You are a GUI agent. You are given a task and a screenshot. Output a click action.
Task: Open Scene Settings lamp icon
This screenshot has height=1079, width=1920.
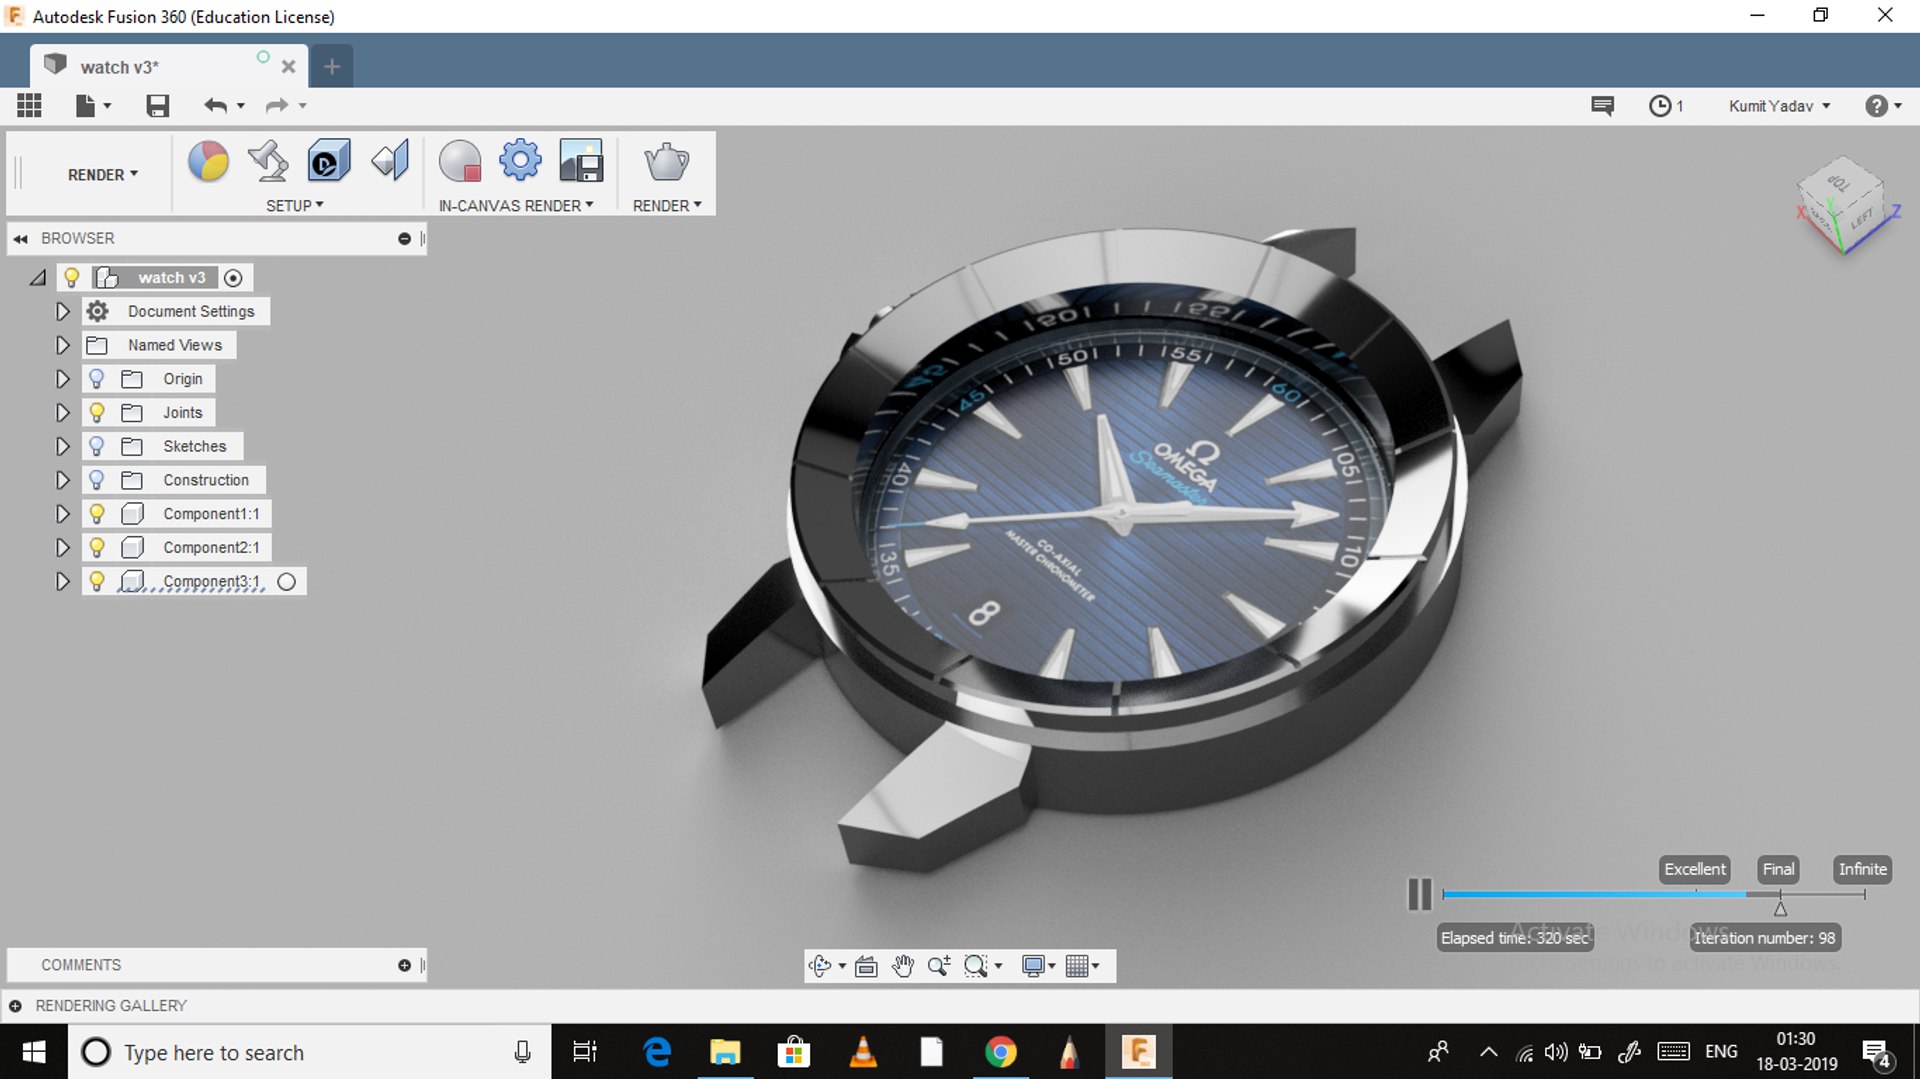click(268, 162)
